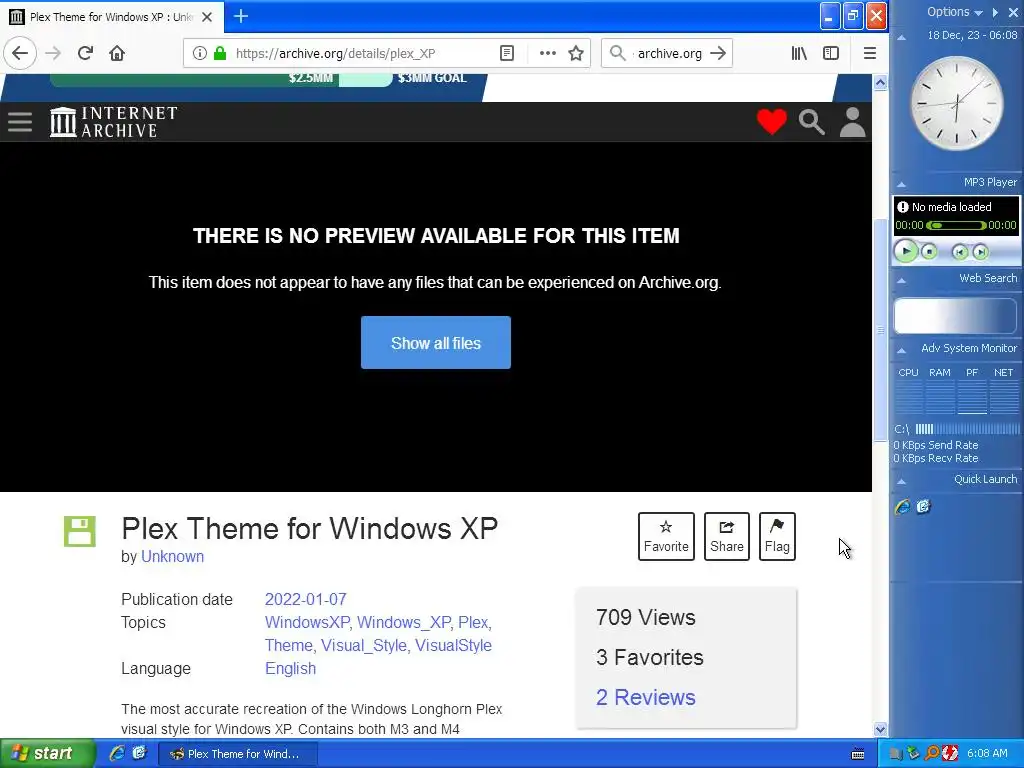
Task: Click the red donate heart icon
Action: (x=771, y=121)
